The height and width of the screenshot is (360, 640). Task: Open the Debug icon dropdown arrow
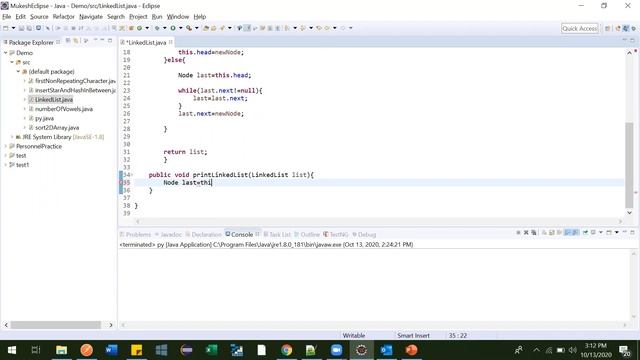(x=164, y=28)
